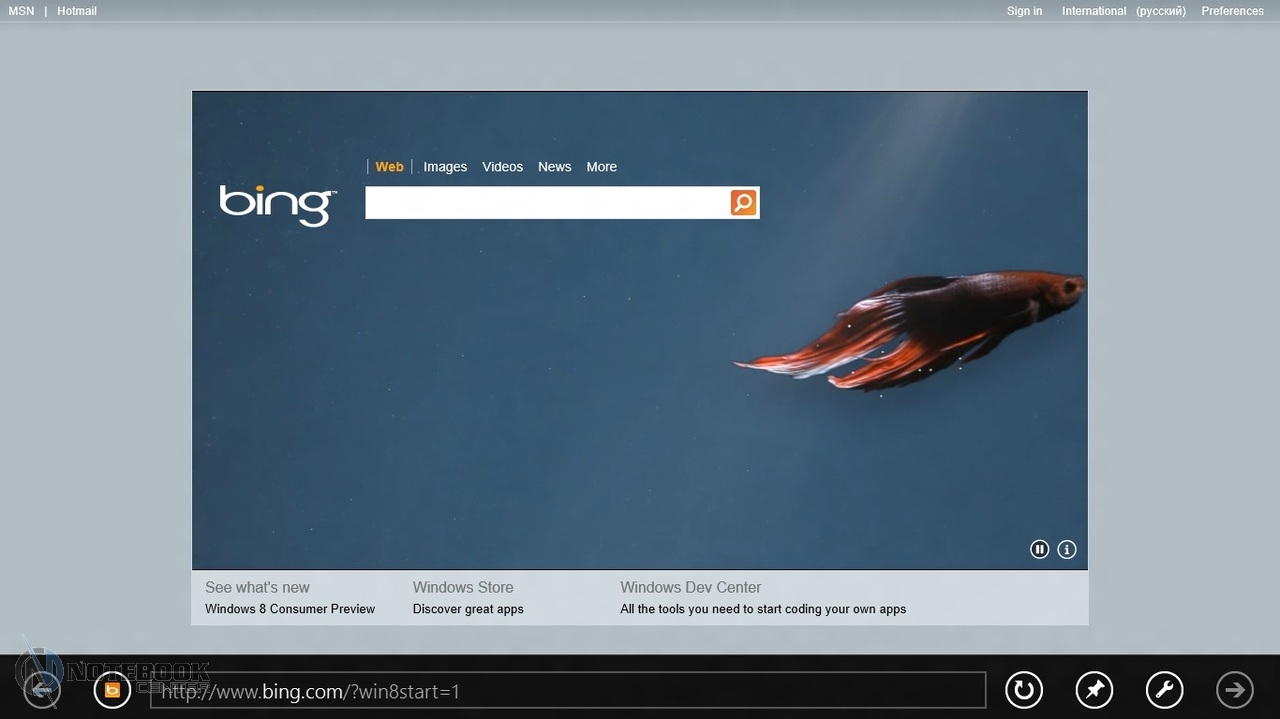Switch to the Images search tab
Viewport: 1280px width, 719px height.
[445, 167]
